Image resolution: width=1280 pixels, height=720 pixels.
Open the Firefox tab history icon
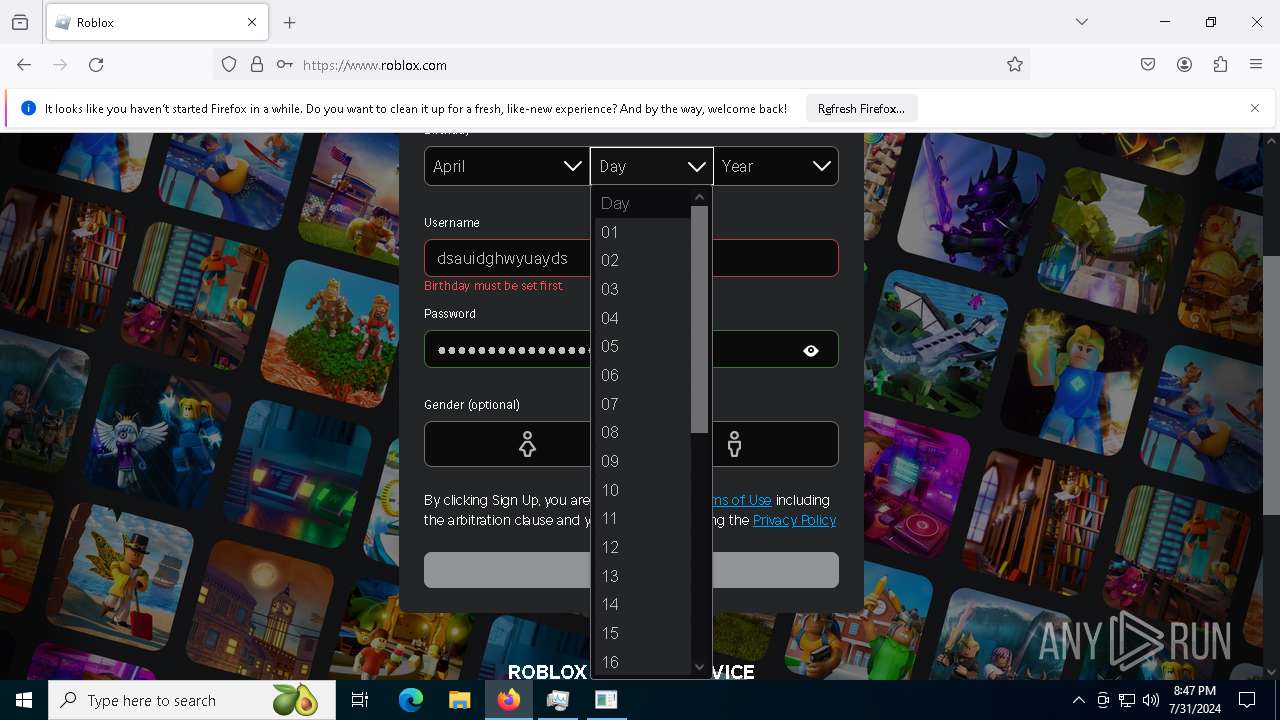click(20, 22)
